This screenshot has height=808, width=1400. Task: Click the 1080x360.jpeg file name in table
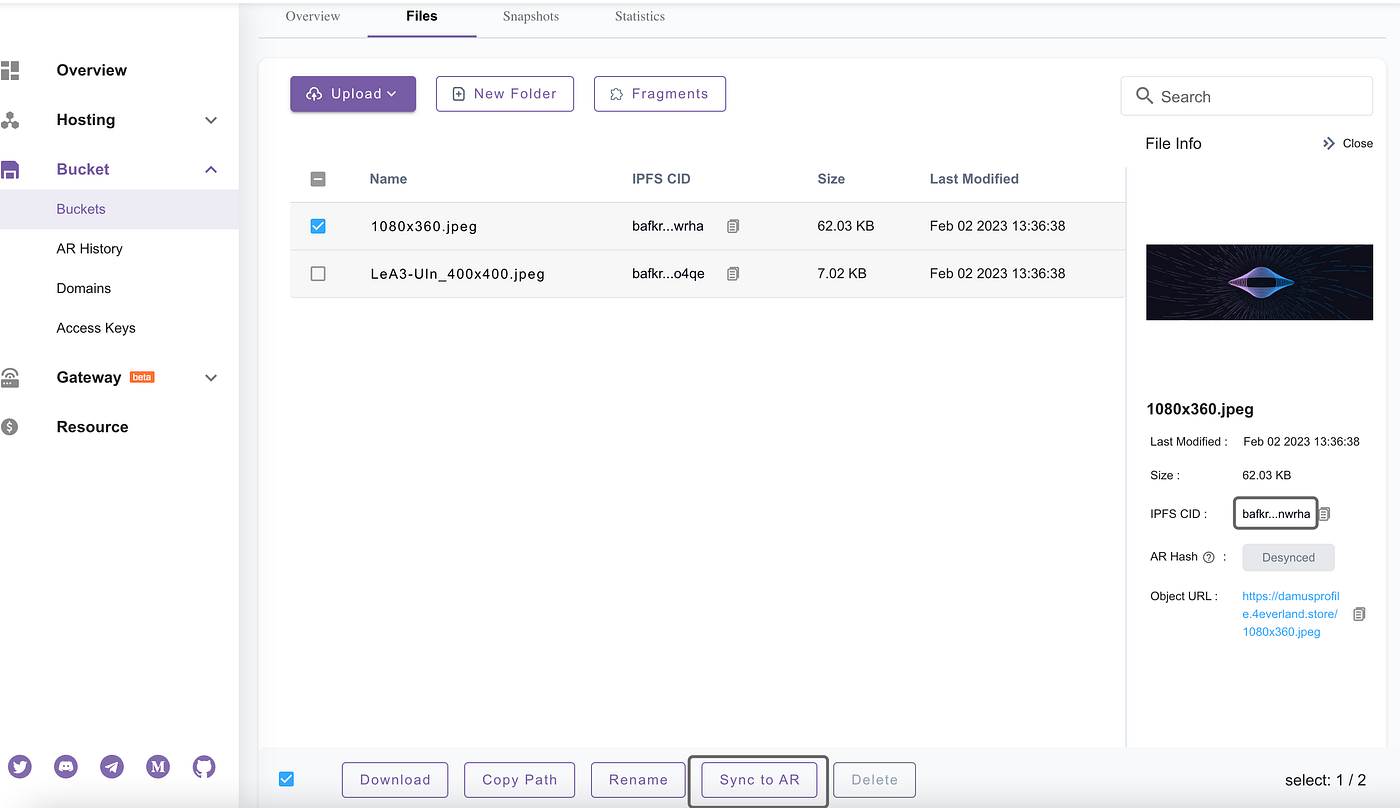[x=424, y=226]
